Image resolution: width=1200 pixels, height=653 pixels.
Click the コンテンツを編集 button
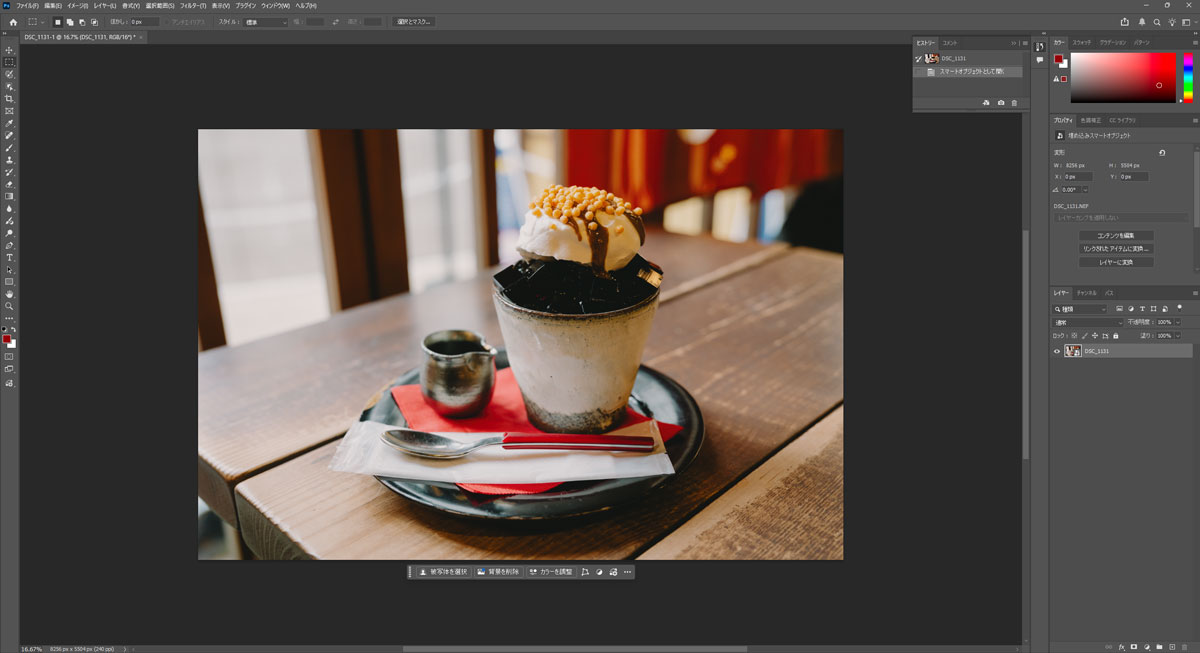(x=1115, y=236)
